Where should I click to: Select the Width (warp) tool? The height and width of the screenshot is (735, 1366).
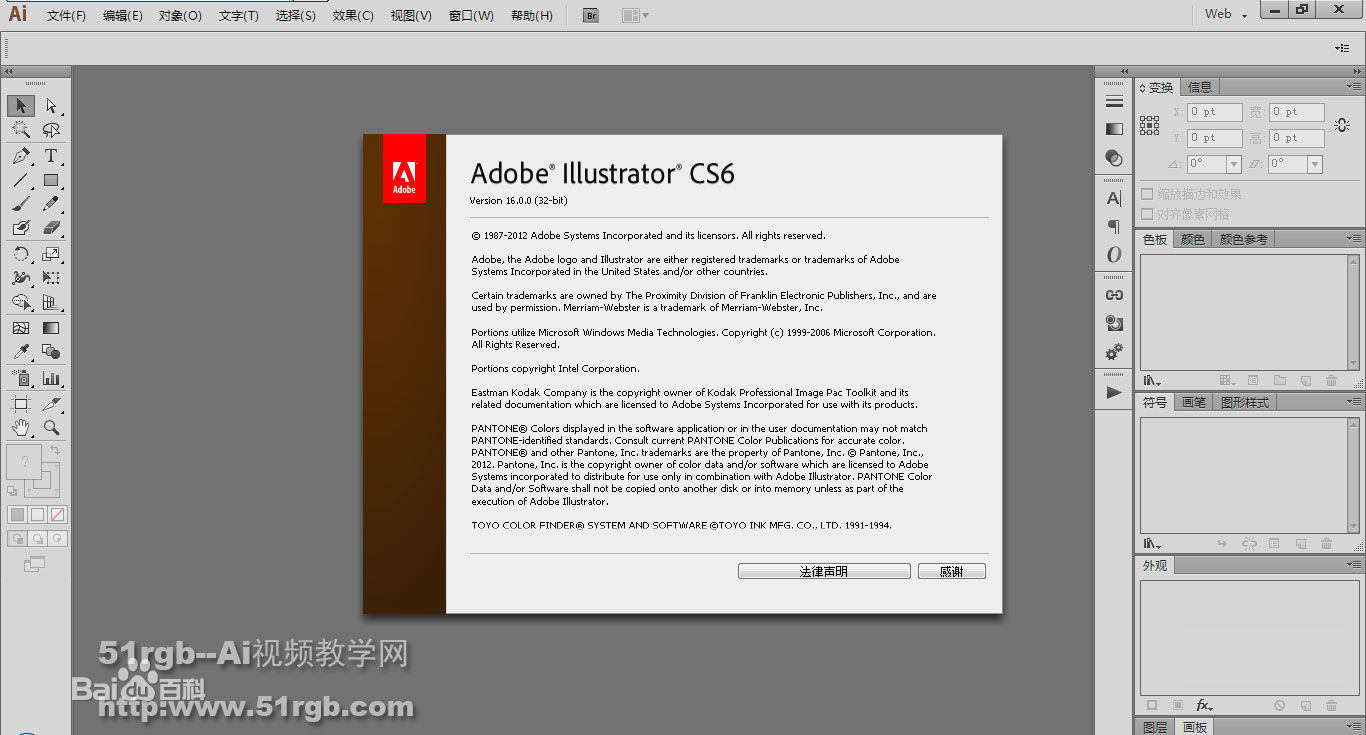(x=21, y=278)
